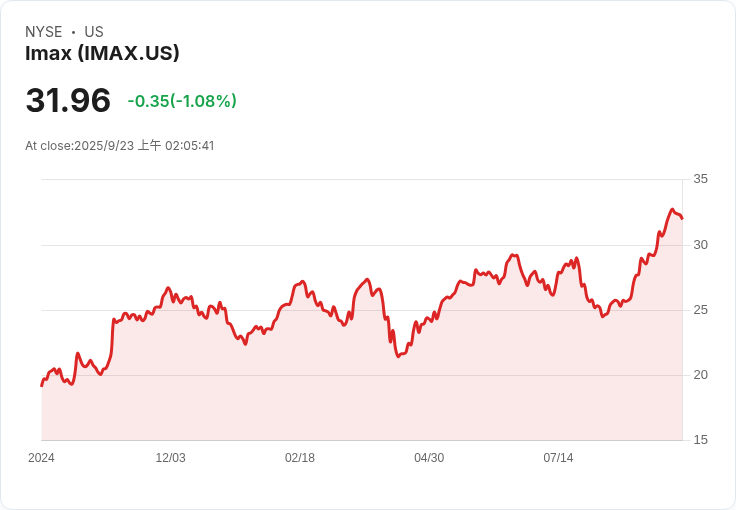Click the 20 y-axis price label
Screen dimensions: 736x510
[701, 375]
